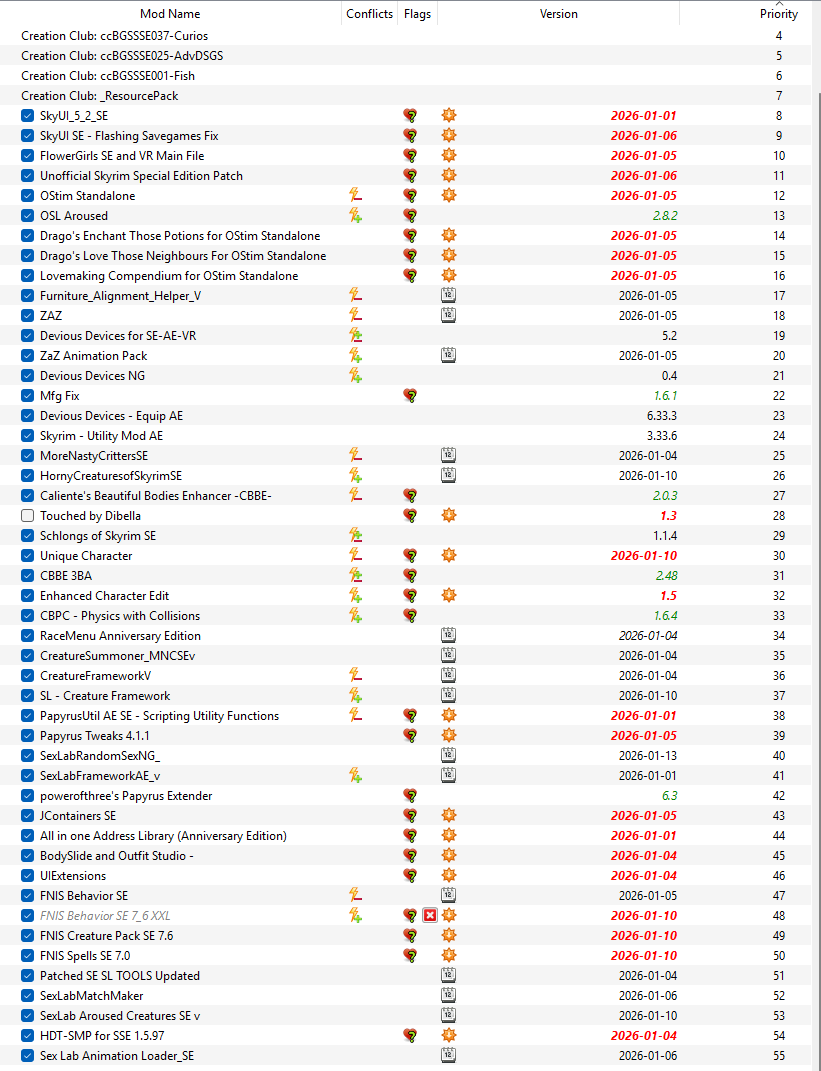Sort by the Flags column header
The image size is (821, 1071).
417,14
